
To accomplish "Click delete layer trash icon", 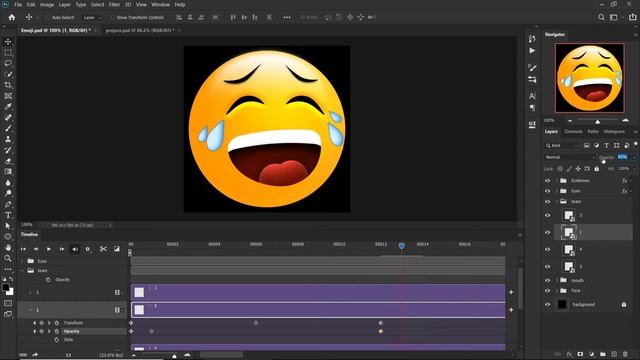I will 625,354.
